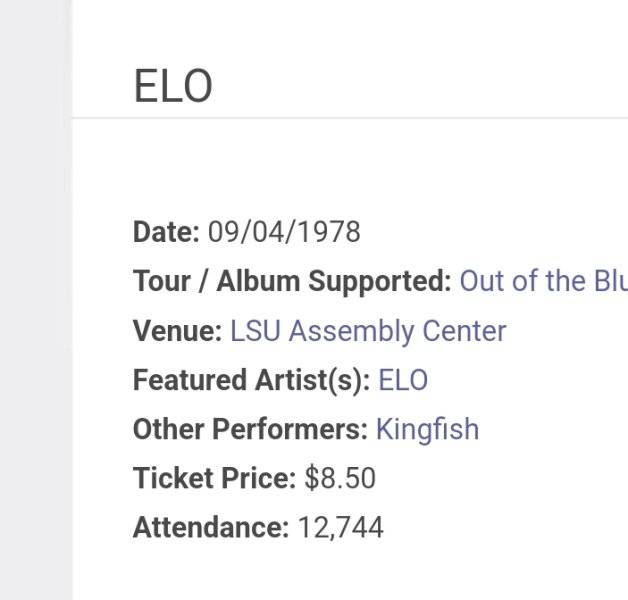Select the $8.50 ticket price value
Viewport: 628px width, 600px height.
click(340, 478)
